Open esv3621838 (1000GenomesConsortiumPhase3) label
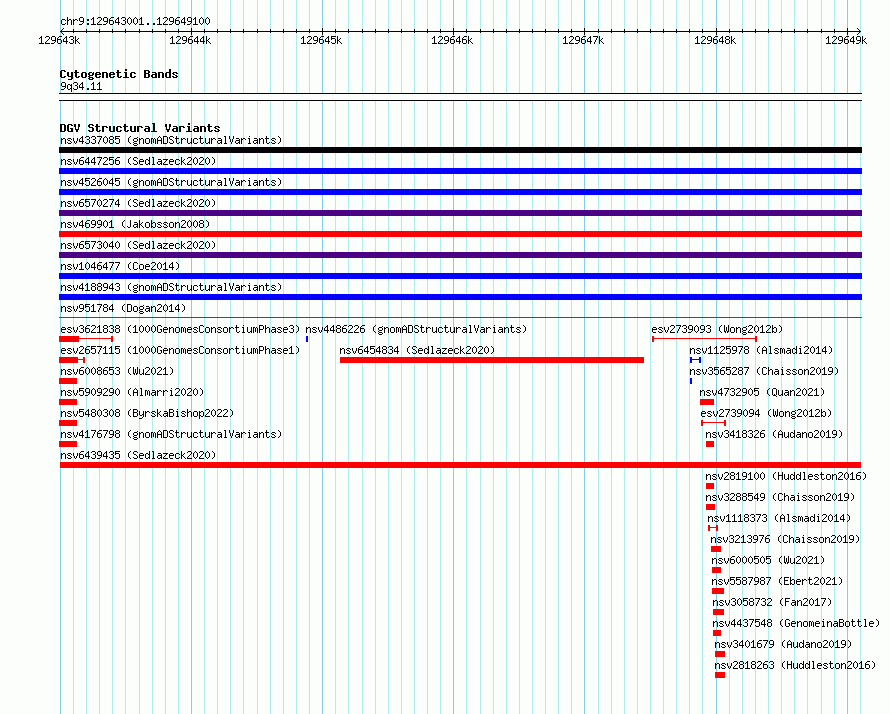890x714 pixels. click(180, 329)
